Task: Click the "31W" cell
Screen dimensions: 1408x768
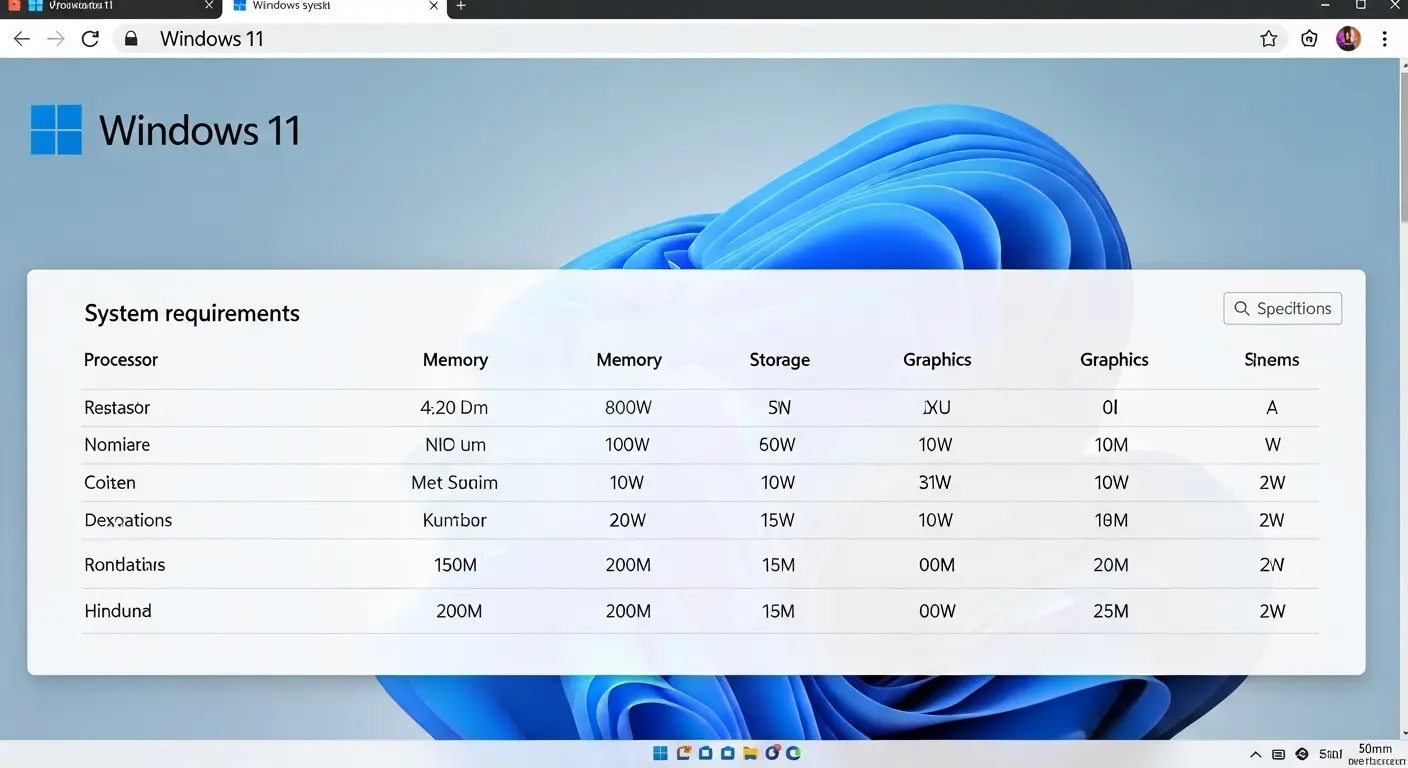Action: point(935,483)
